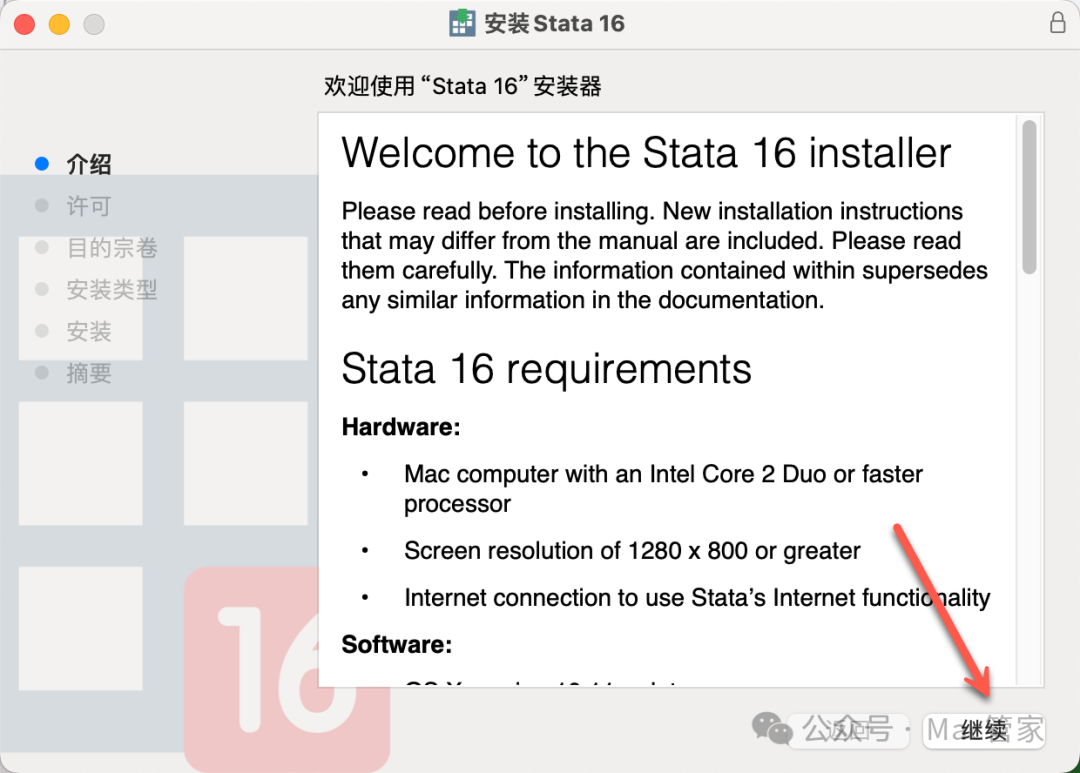
Task: Click the "Hardware:" section label
Action: click(x=400, y=427)
